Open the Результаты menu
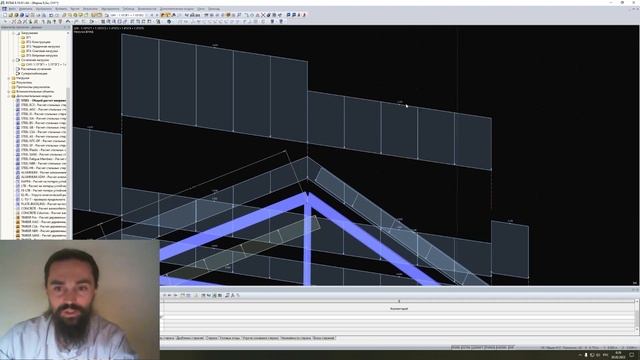640x360 pixels. tap(90, 9)
